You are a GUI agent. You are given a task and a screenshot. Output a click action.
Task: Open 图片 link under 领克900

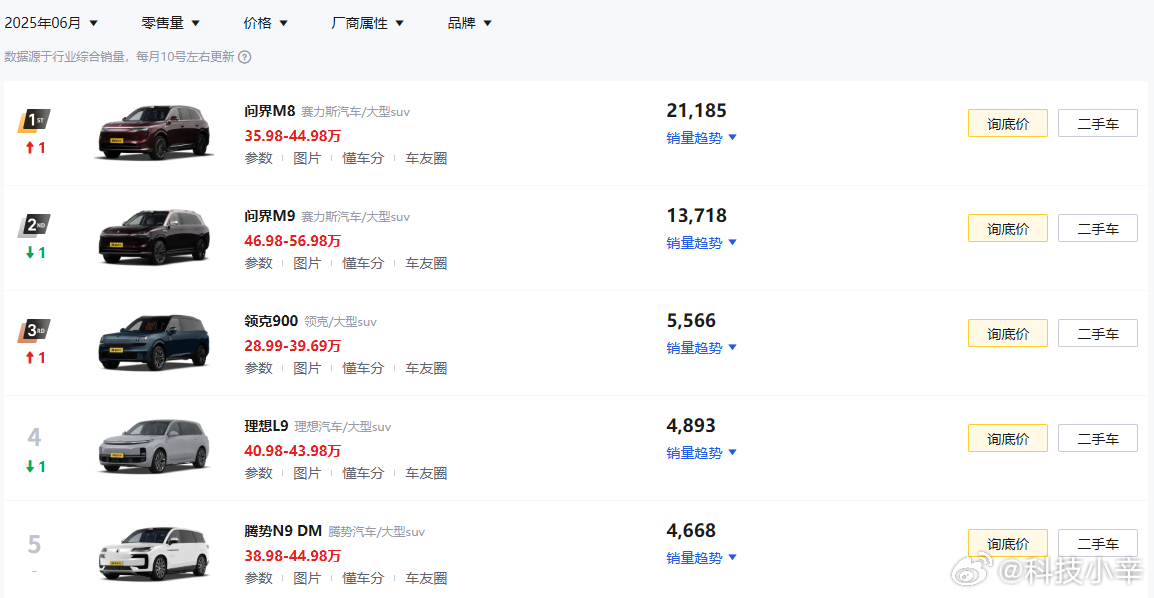coord(307,369)
